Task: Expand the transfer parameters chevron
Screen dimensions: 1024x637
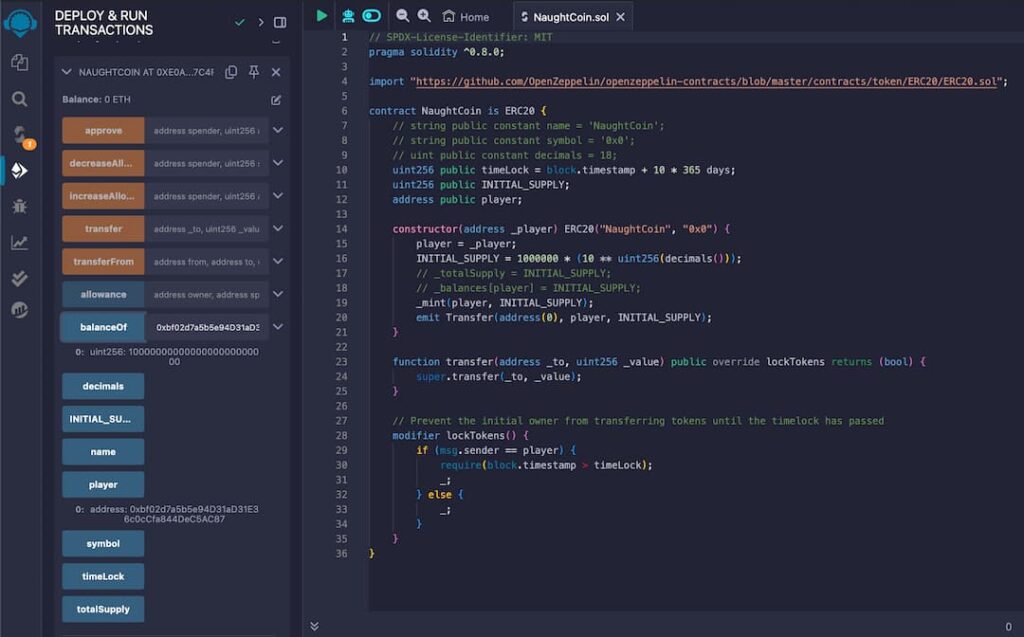Action: 278,229
